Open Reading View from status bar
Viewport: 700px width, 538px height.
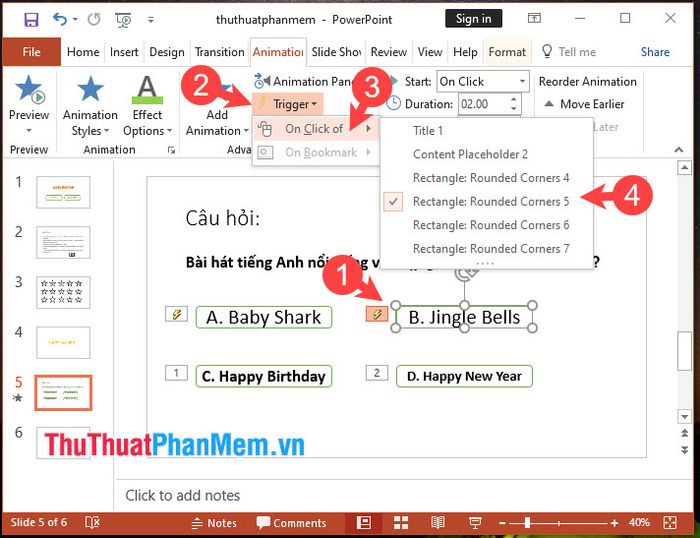[x=437, y=522]
